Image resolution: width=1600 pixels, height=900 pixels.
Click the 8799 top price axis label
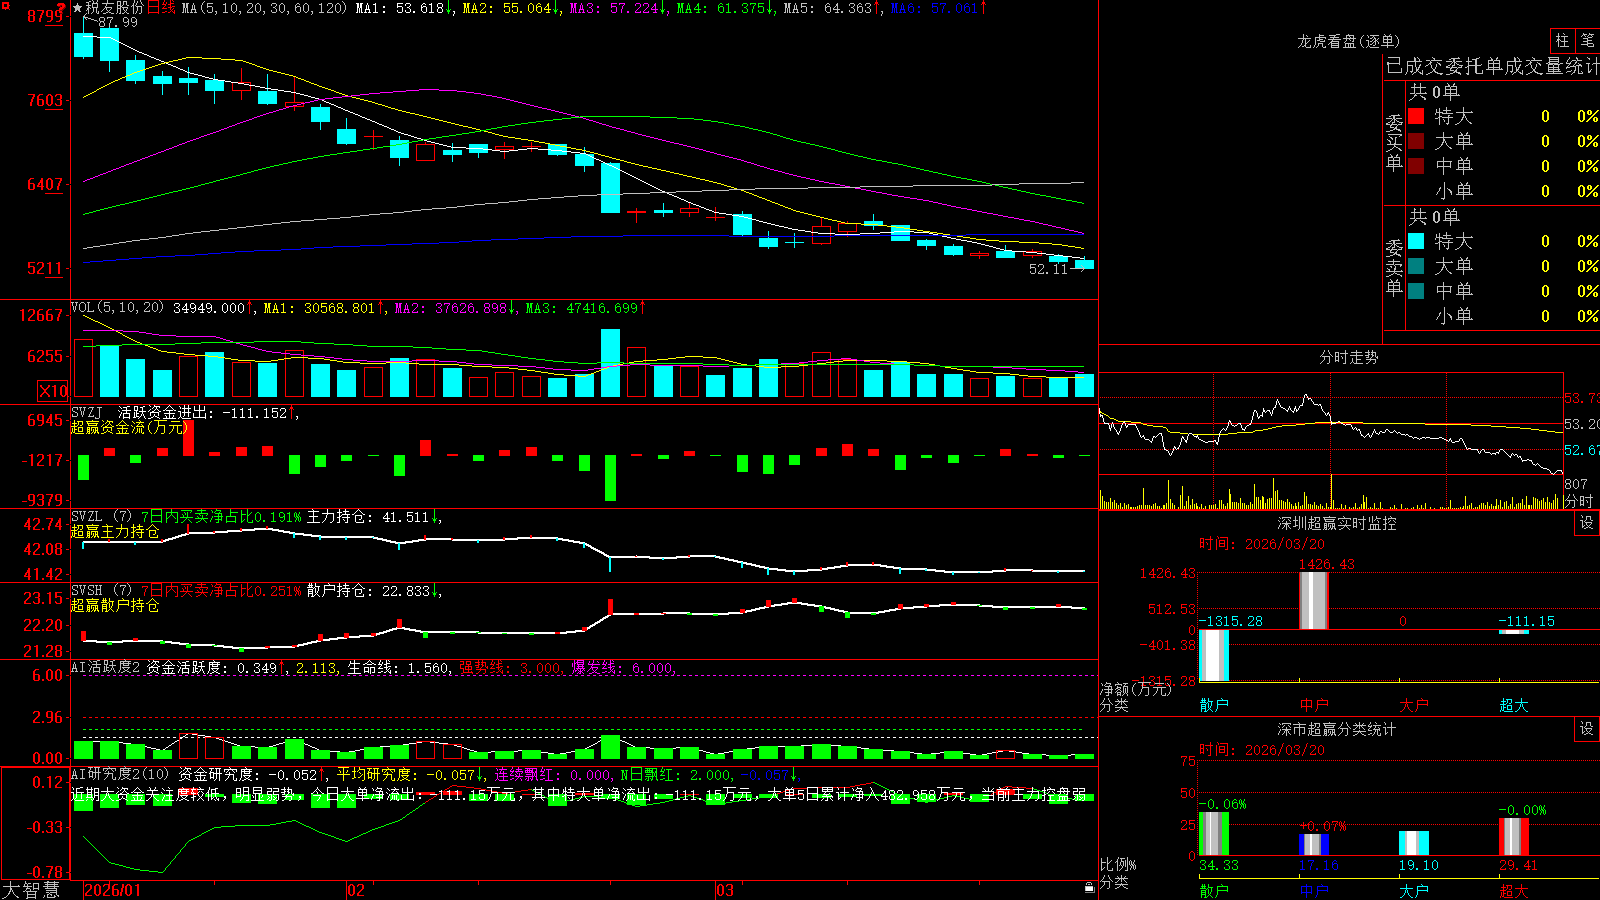(x=45, y=16)
